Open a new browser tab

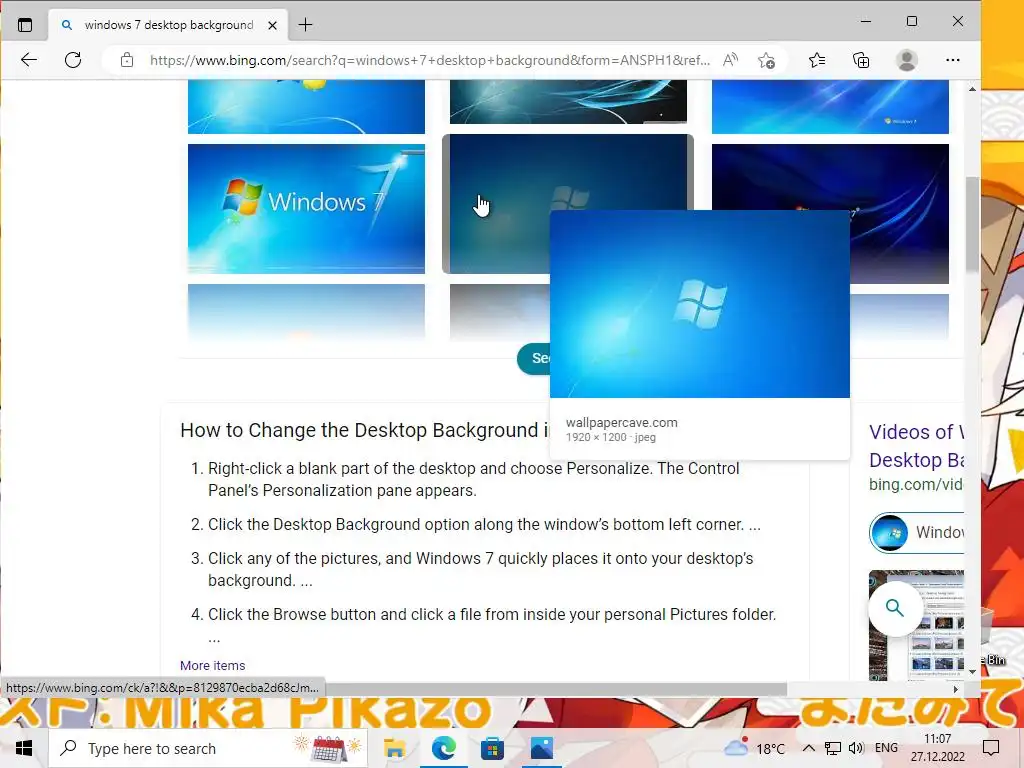pyautogui.click(x=305, y=25)
